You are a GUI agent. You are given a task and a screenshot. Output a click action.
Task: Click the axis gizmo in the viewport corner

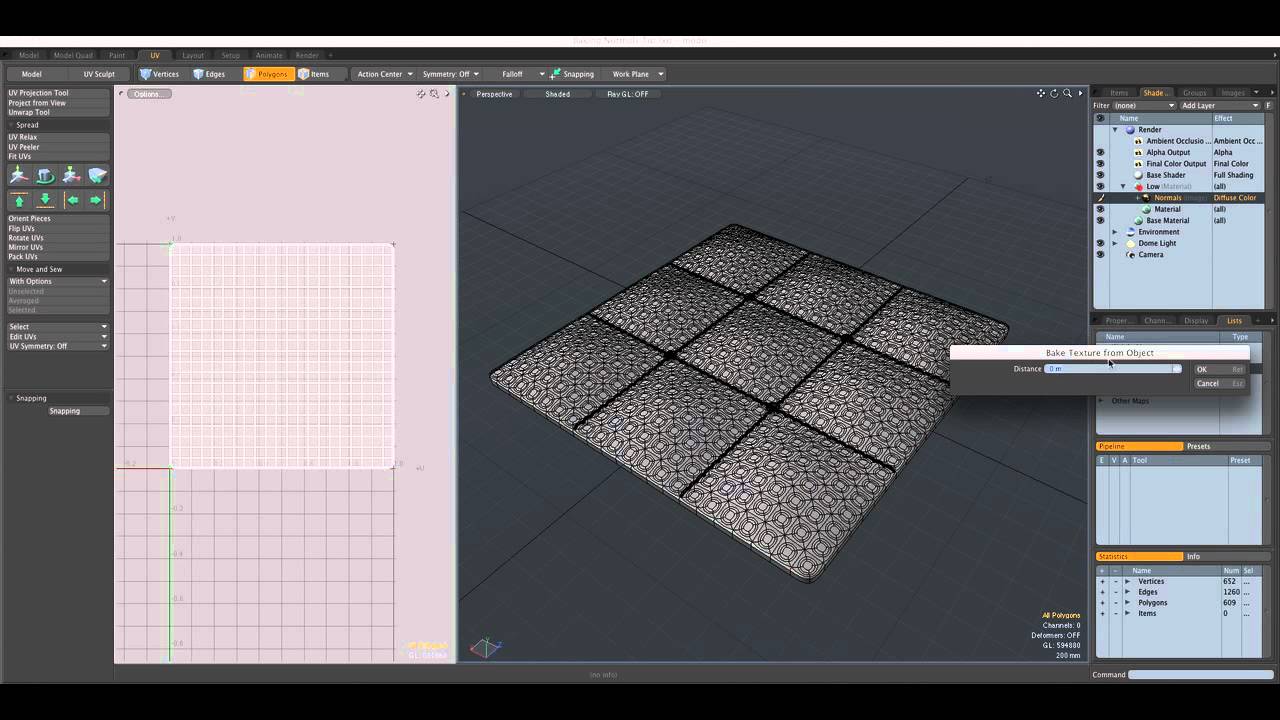(485, 647)
